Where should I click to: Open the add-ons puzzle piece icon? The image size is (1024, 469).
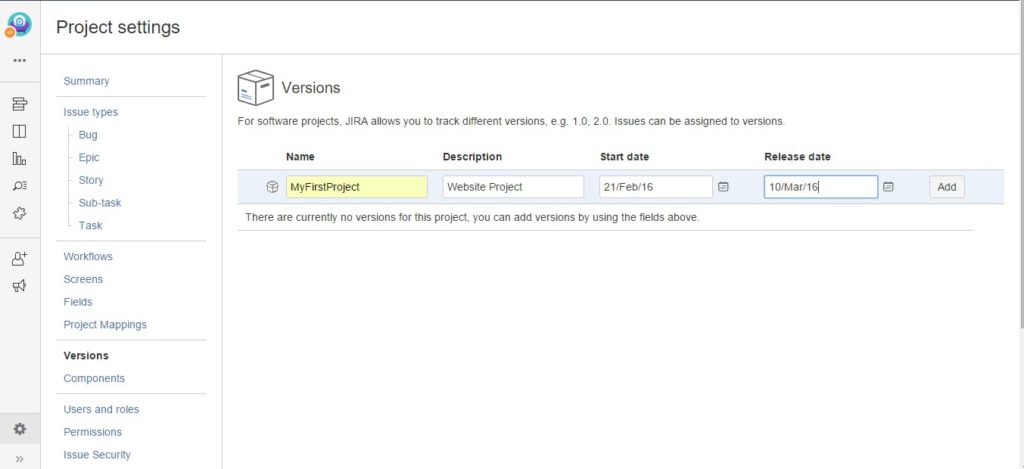coord(20,214)
